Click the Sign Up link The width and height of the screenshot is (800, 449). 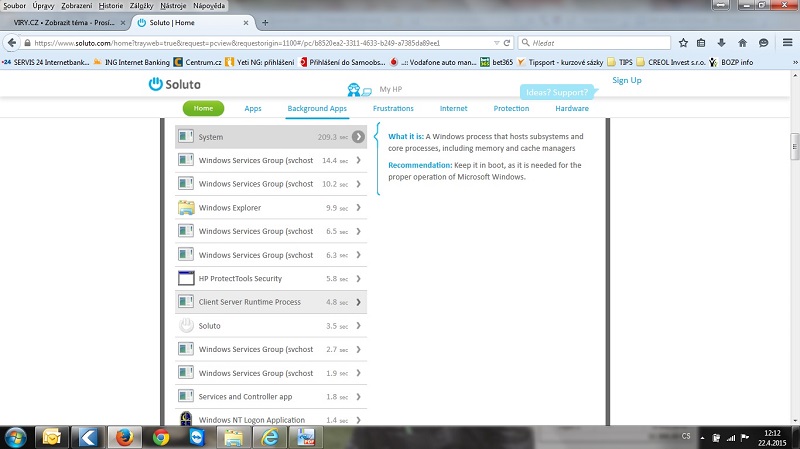[627, 80]
